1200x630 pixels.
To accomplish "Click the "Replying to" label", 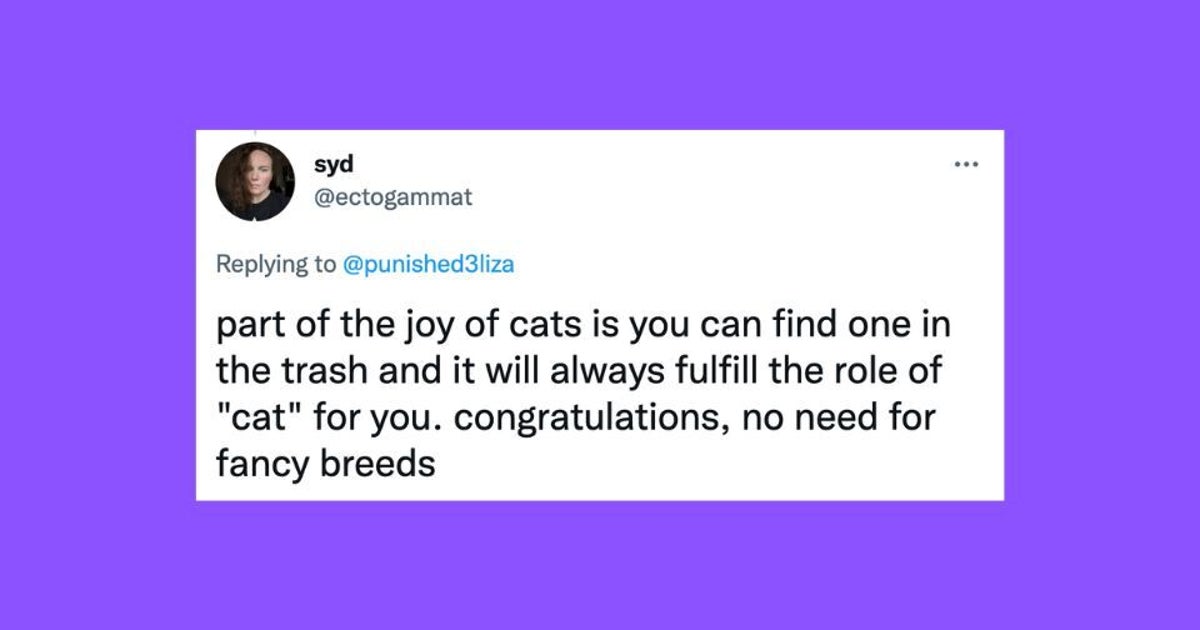I will tap(277, 265).
